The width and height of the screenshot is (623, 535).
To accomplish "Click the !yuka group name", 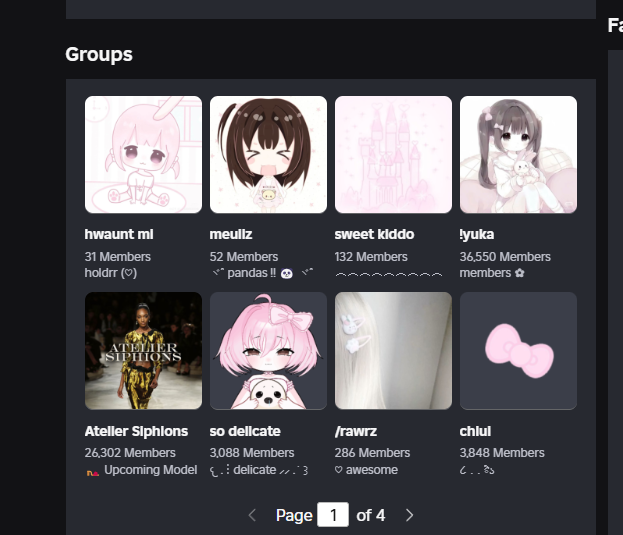I will [477, 234].
